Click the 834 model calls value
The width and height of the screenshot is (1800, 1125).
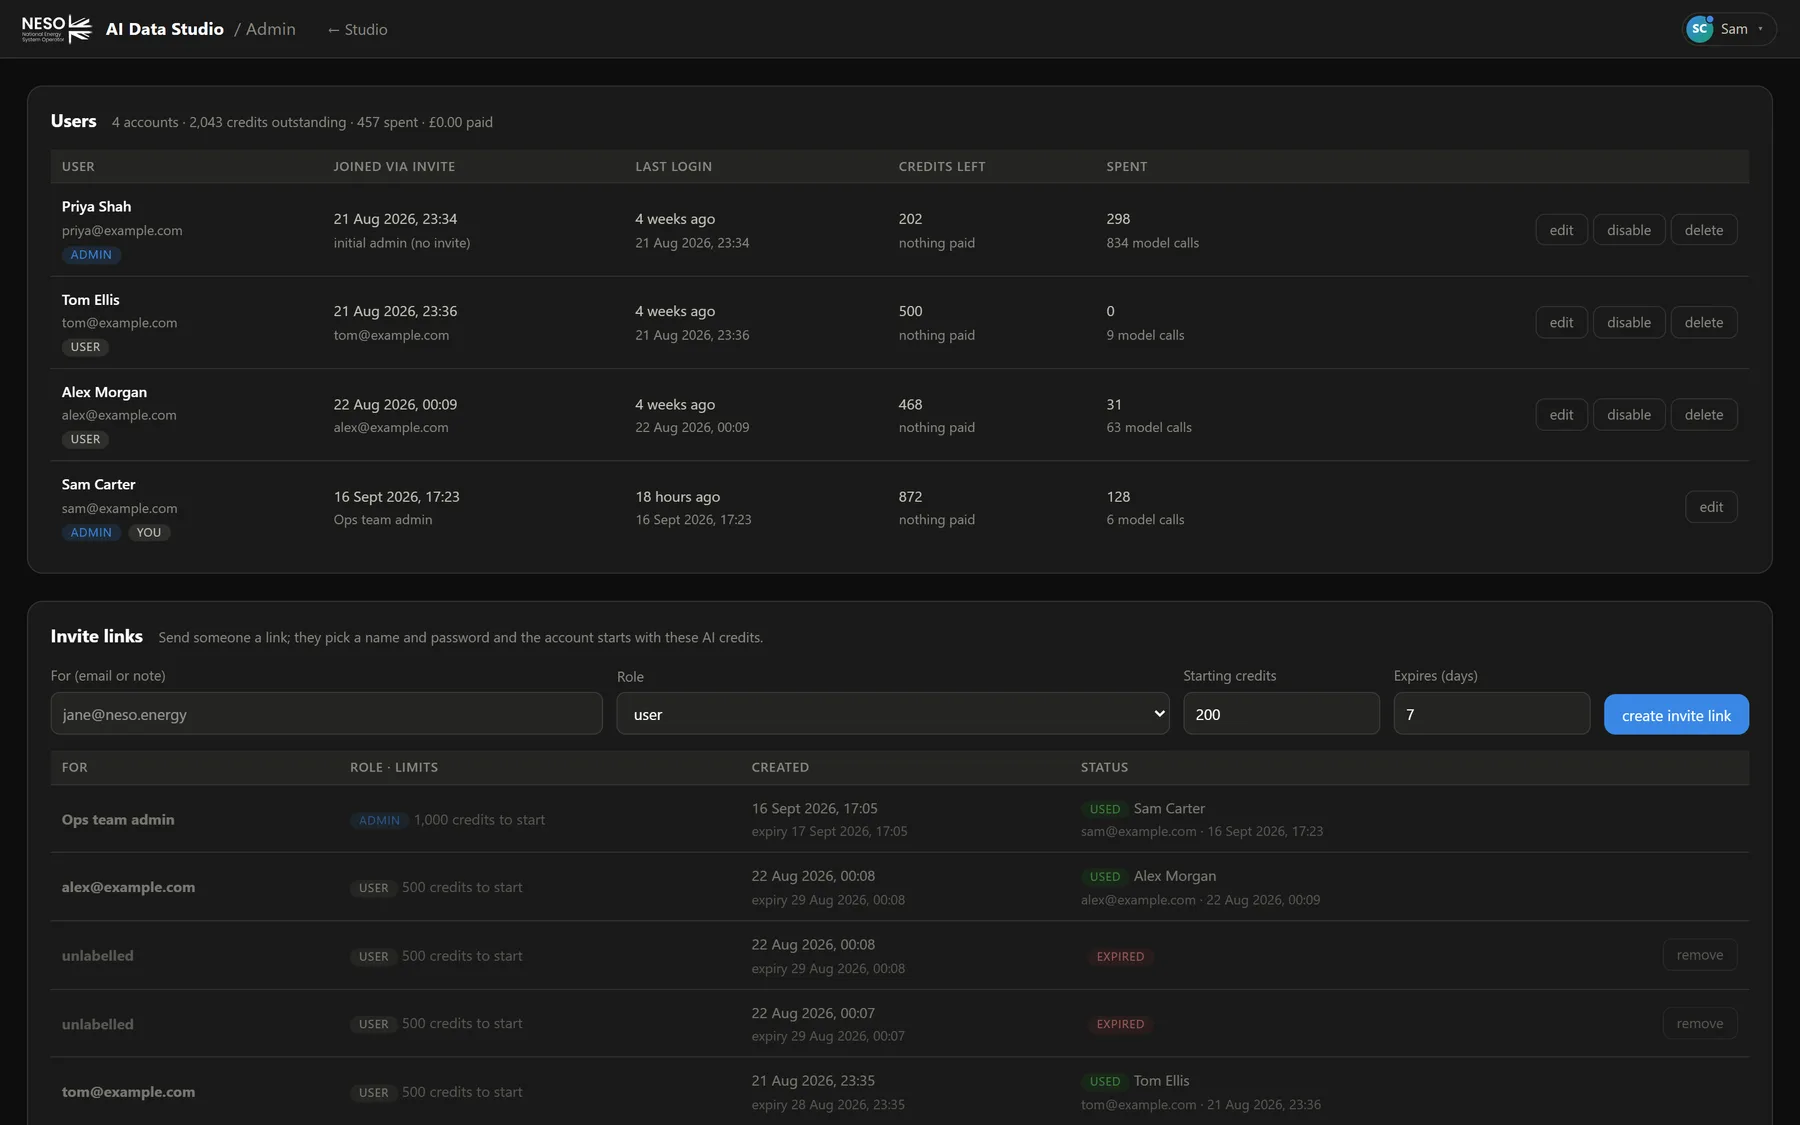(1152, 243)
